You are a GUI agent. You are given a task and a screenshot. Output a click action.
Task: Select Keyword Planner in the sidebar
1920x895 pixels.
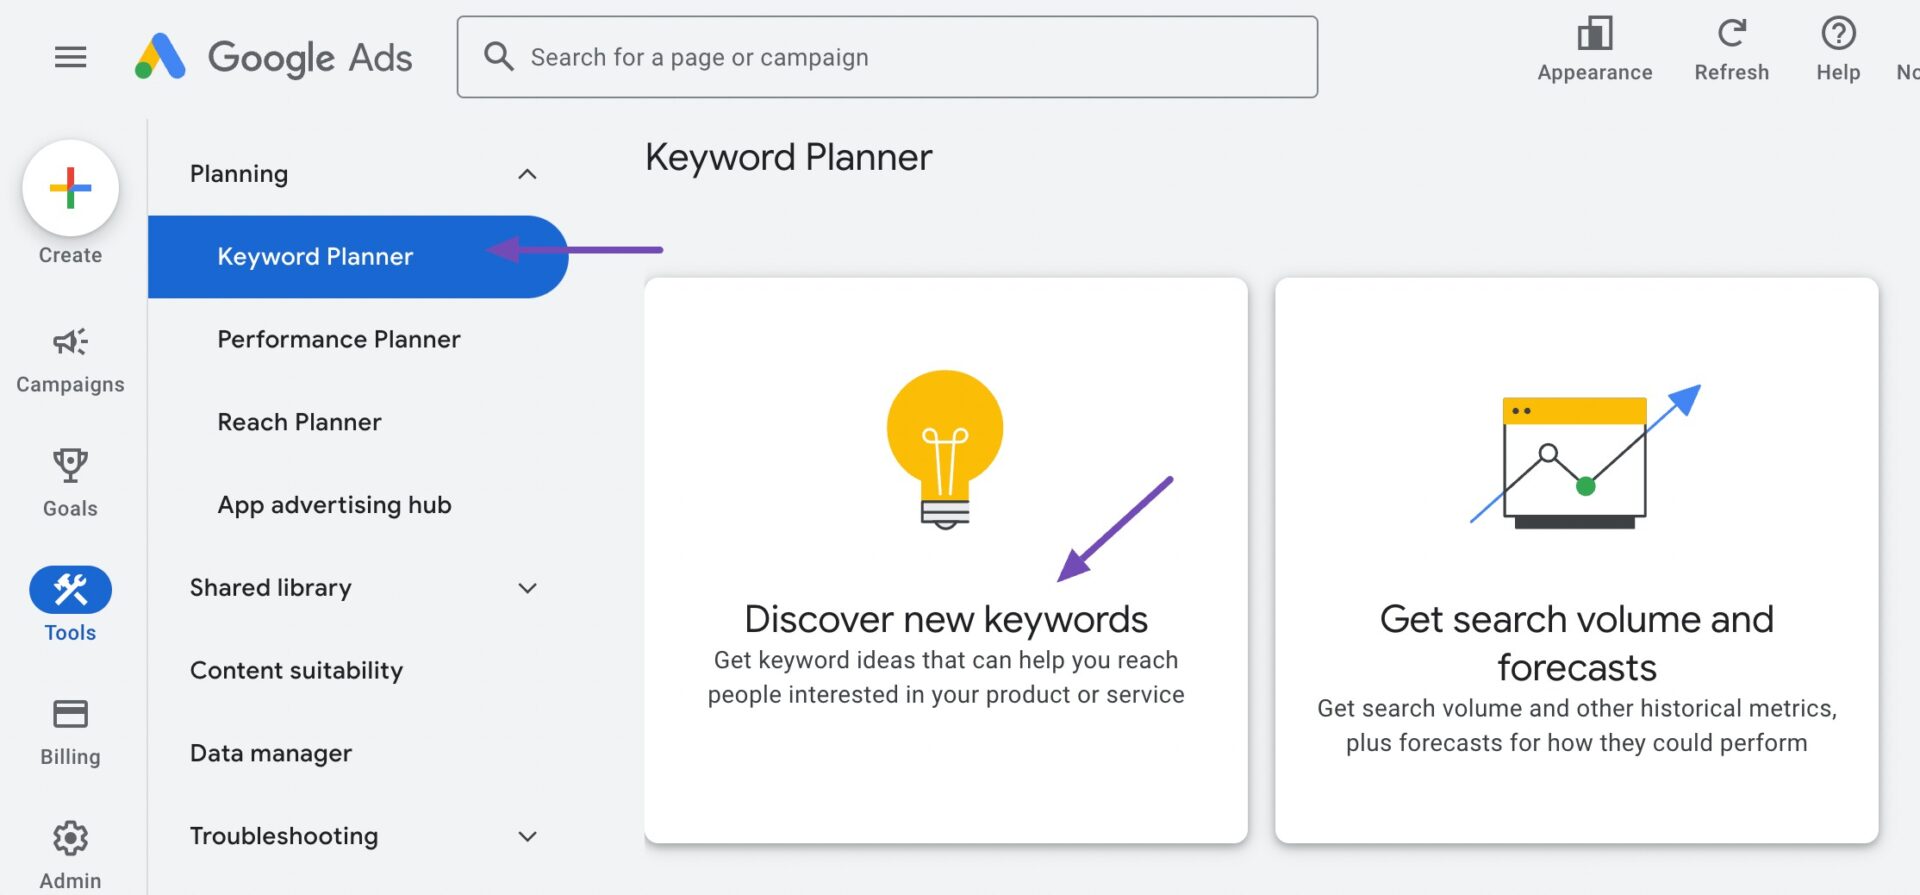click(315, 256)
